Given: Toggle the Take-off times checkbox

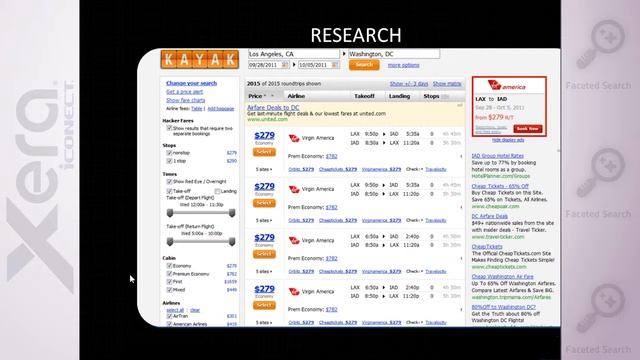Looking at the screenshot, I should 169,191.
